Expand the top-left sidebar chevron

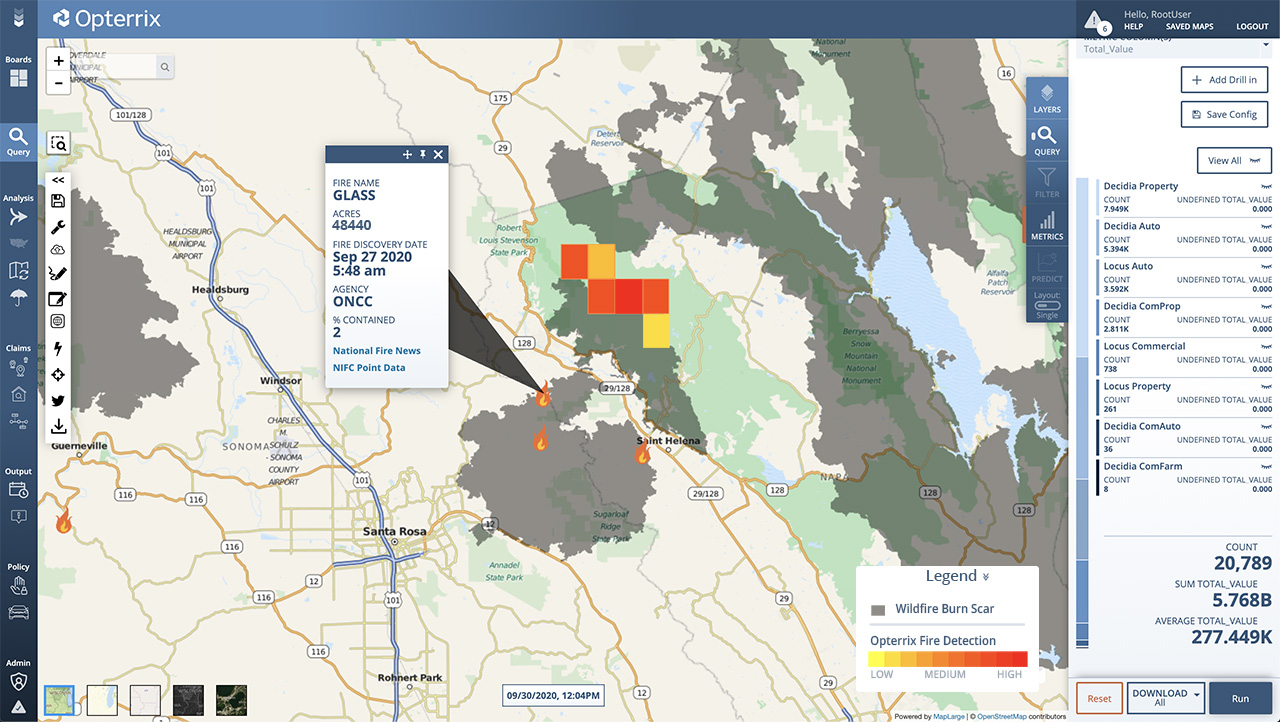click(x=18, y=19)
